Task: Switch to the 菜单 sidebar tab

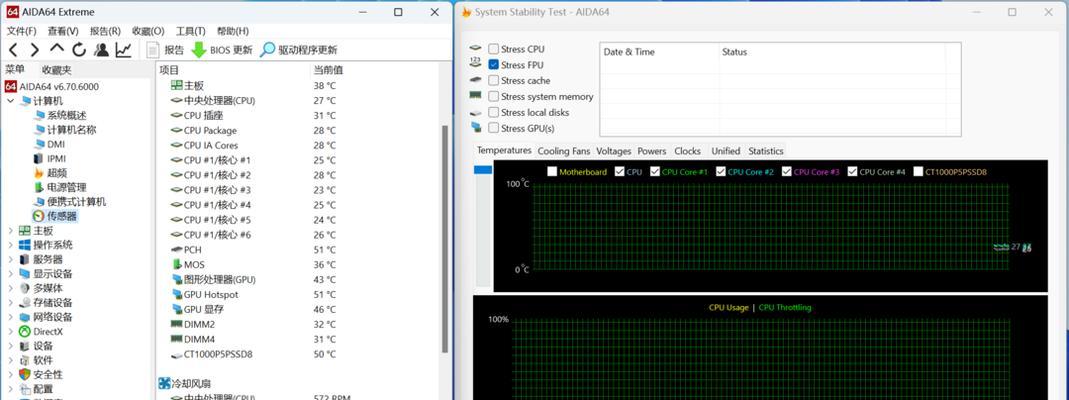Action: click(x=14, y=70)
